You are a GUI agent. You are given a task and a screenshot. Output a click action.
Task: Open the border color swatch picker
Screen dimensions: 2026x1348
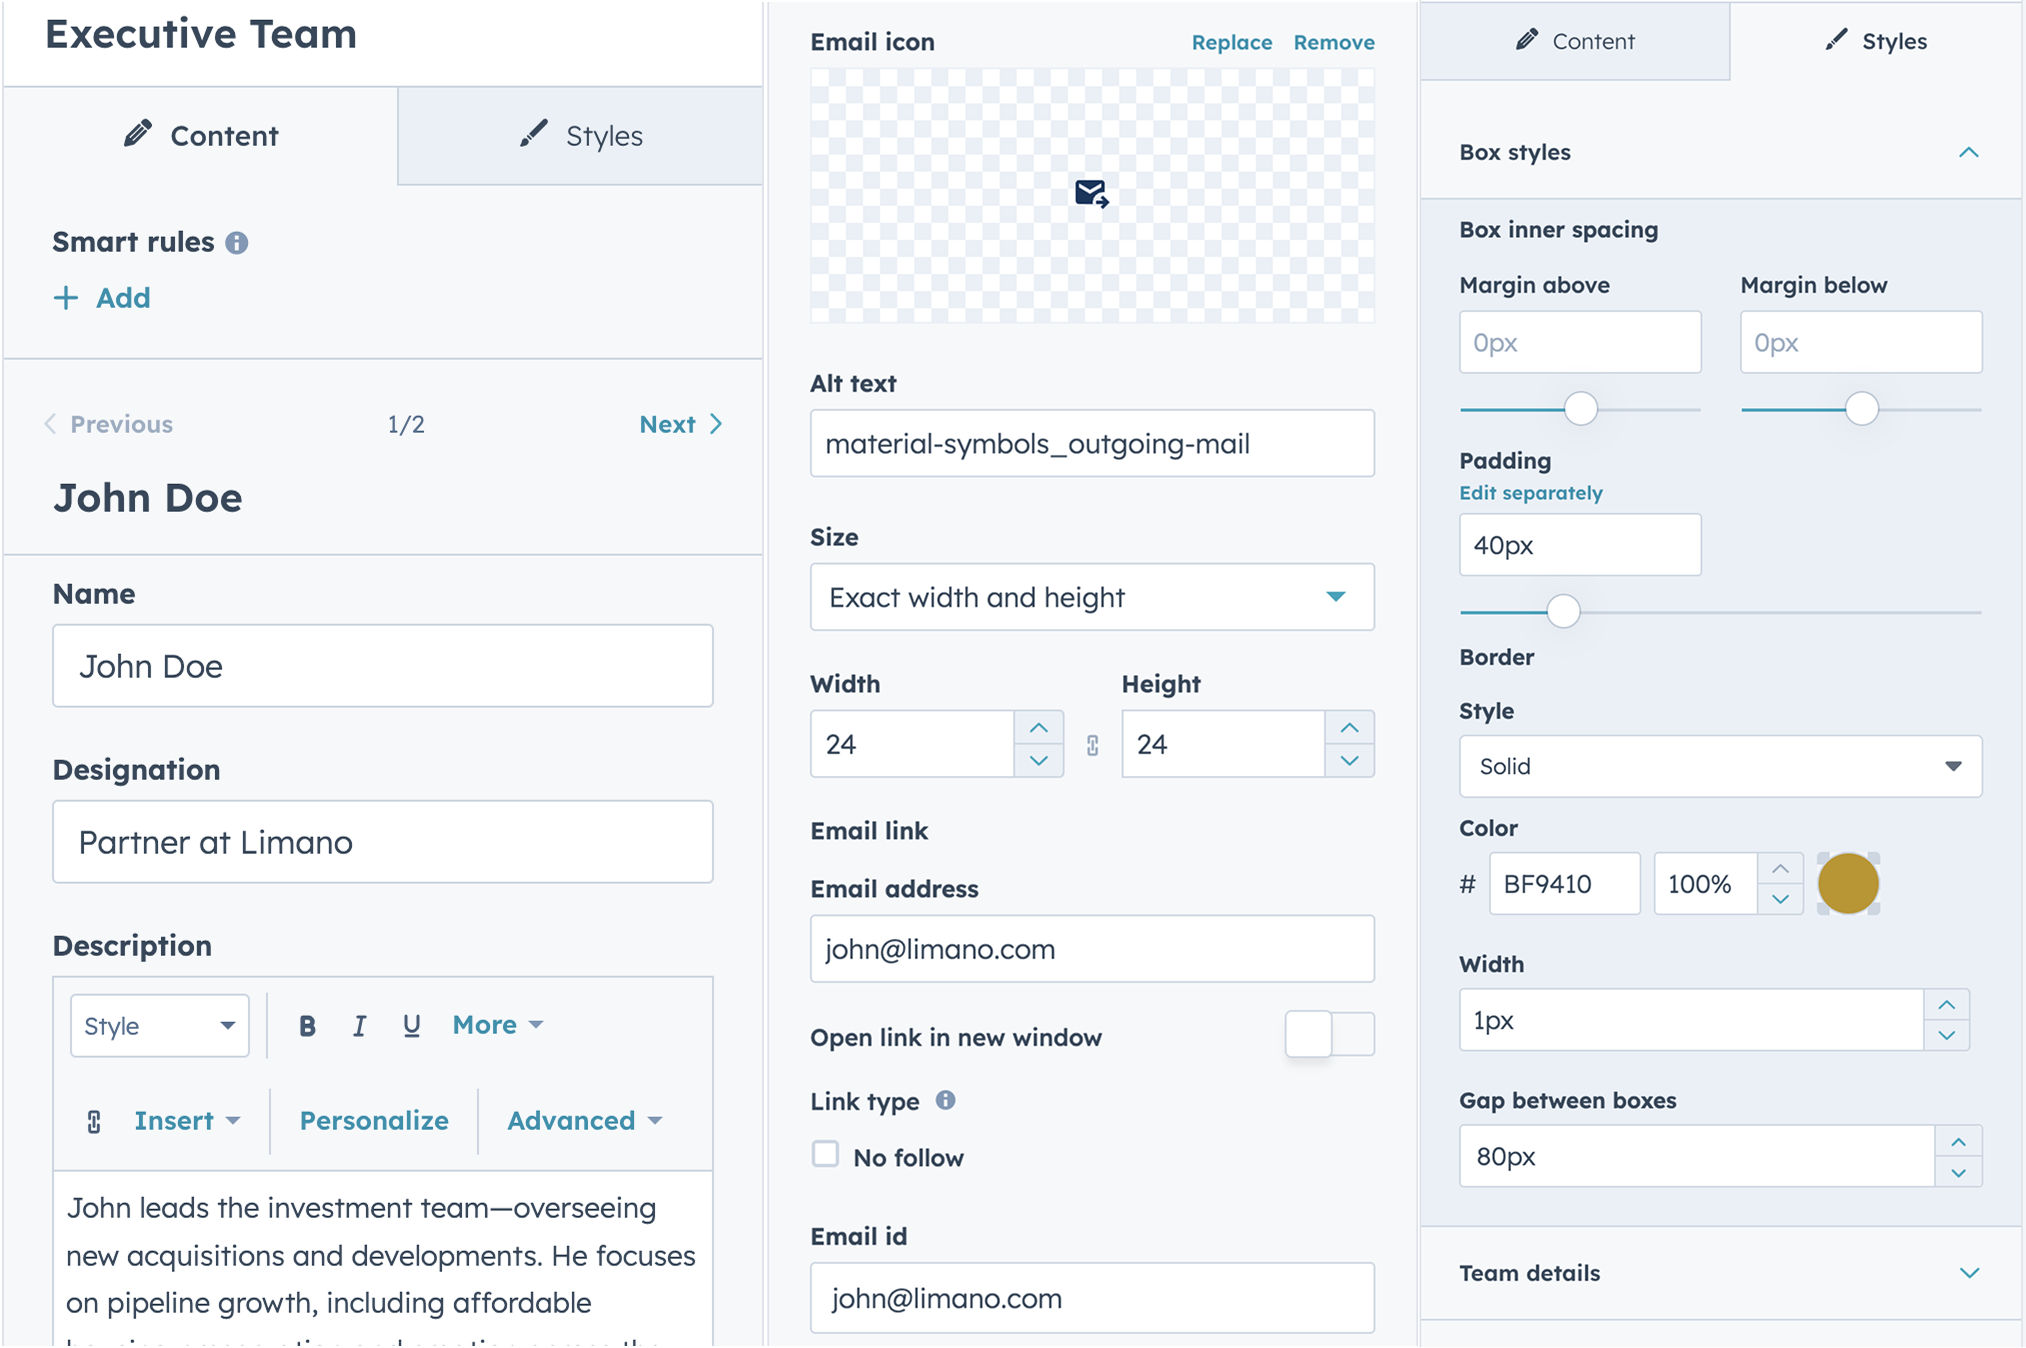1848,884
